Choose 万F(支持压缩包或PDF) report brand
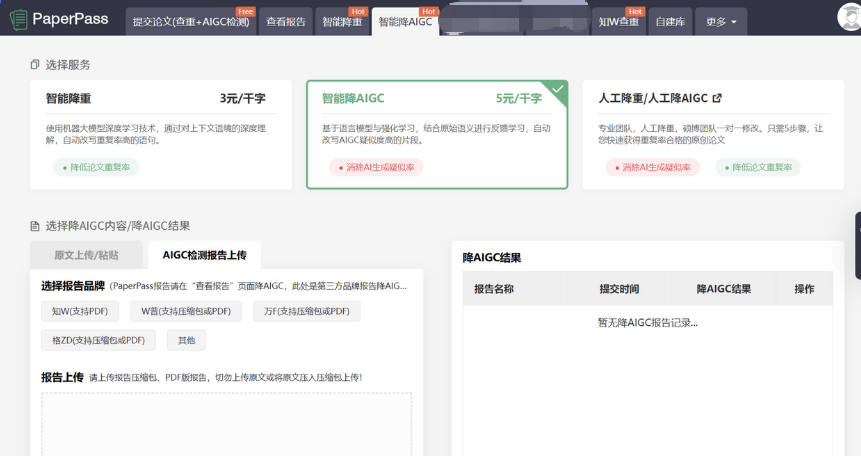861x456 pixels. pos(306,311)
